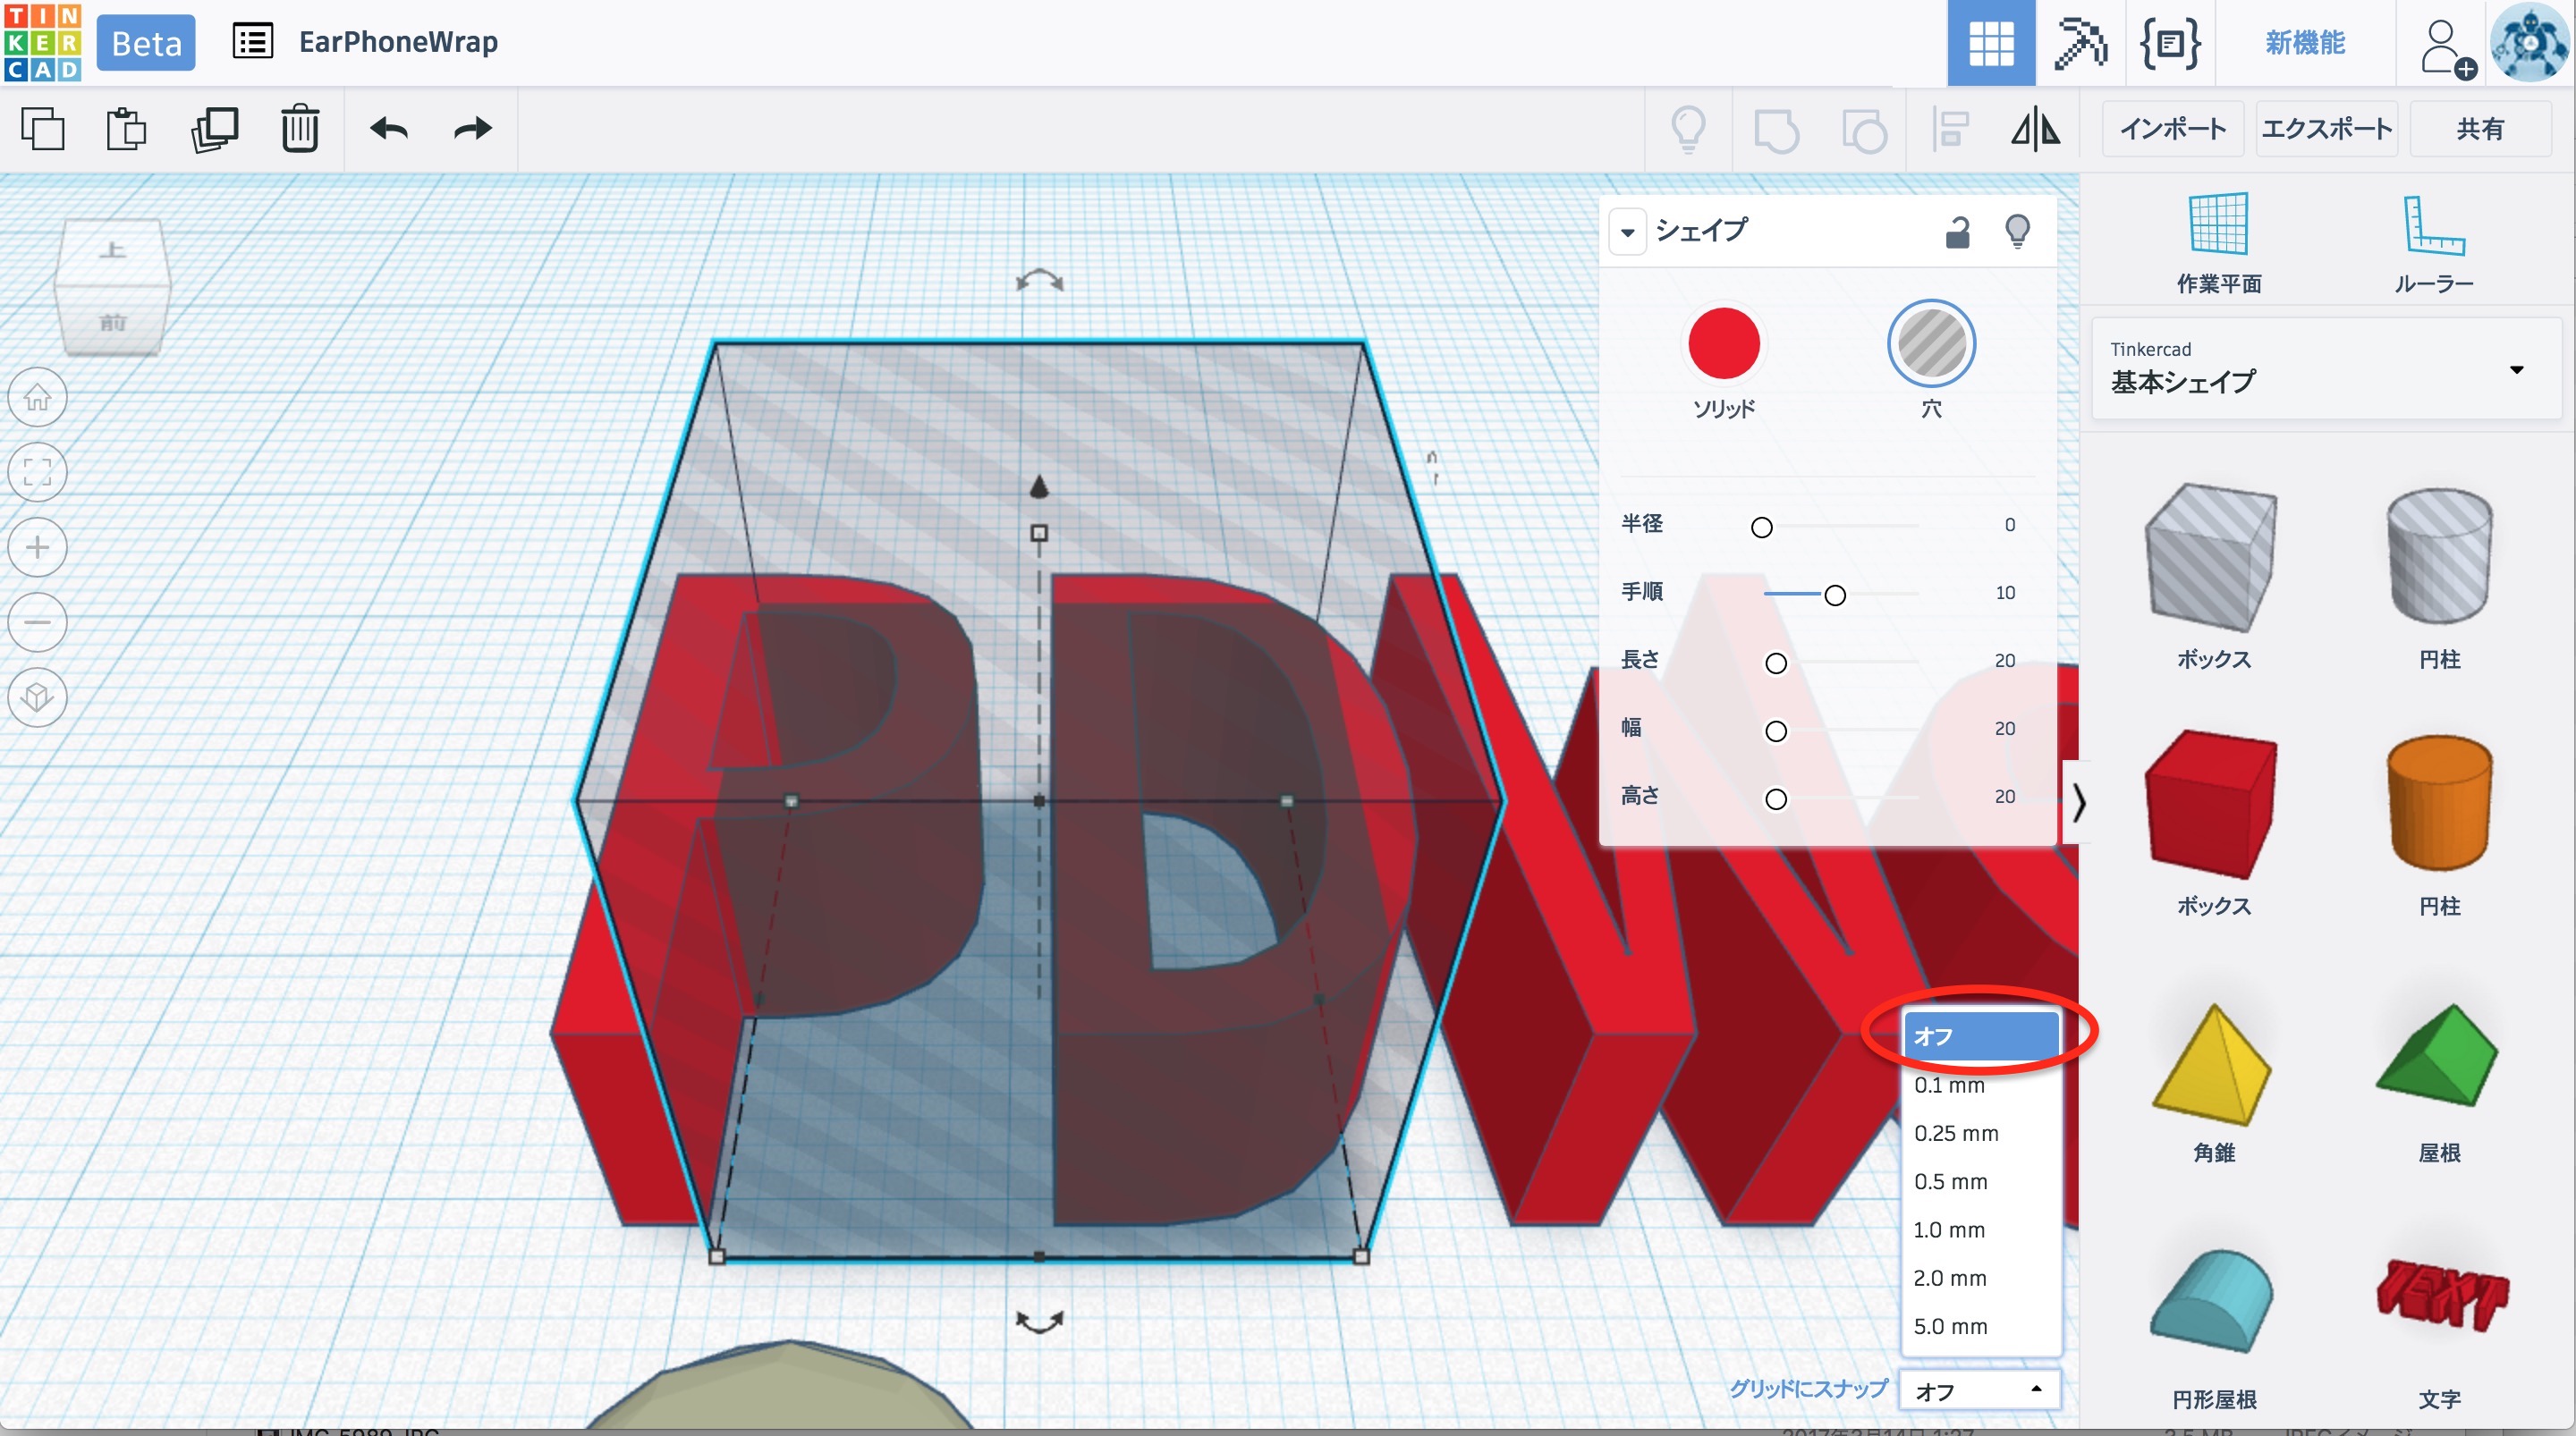
Task: Click the duplicate shapes icon
Action: pos(214,128)
